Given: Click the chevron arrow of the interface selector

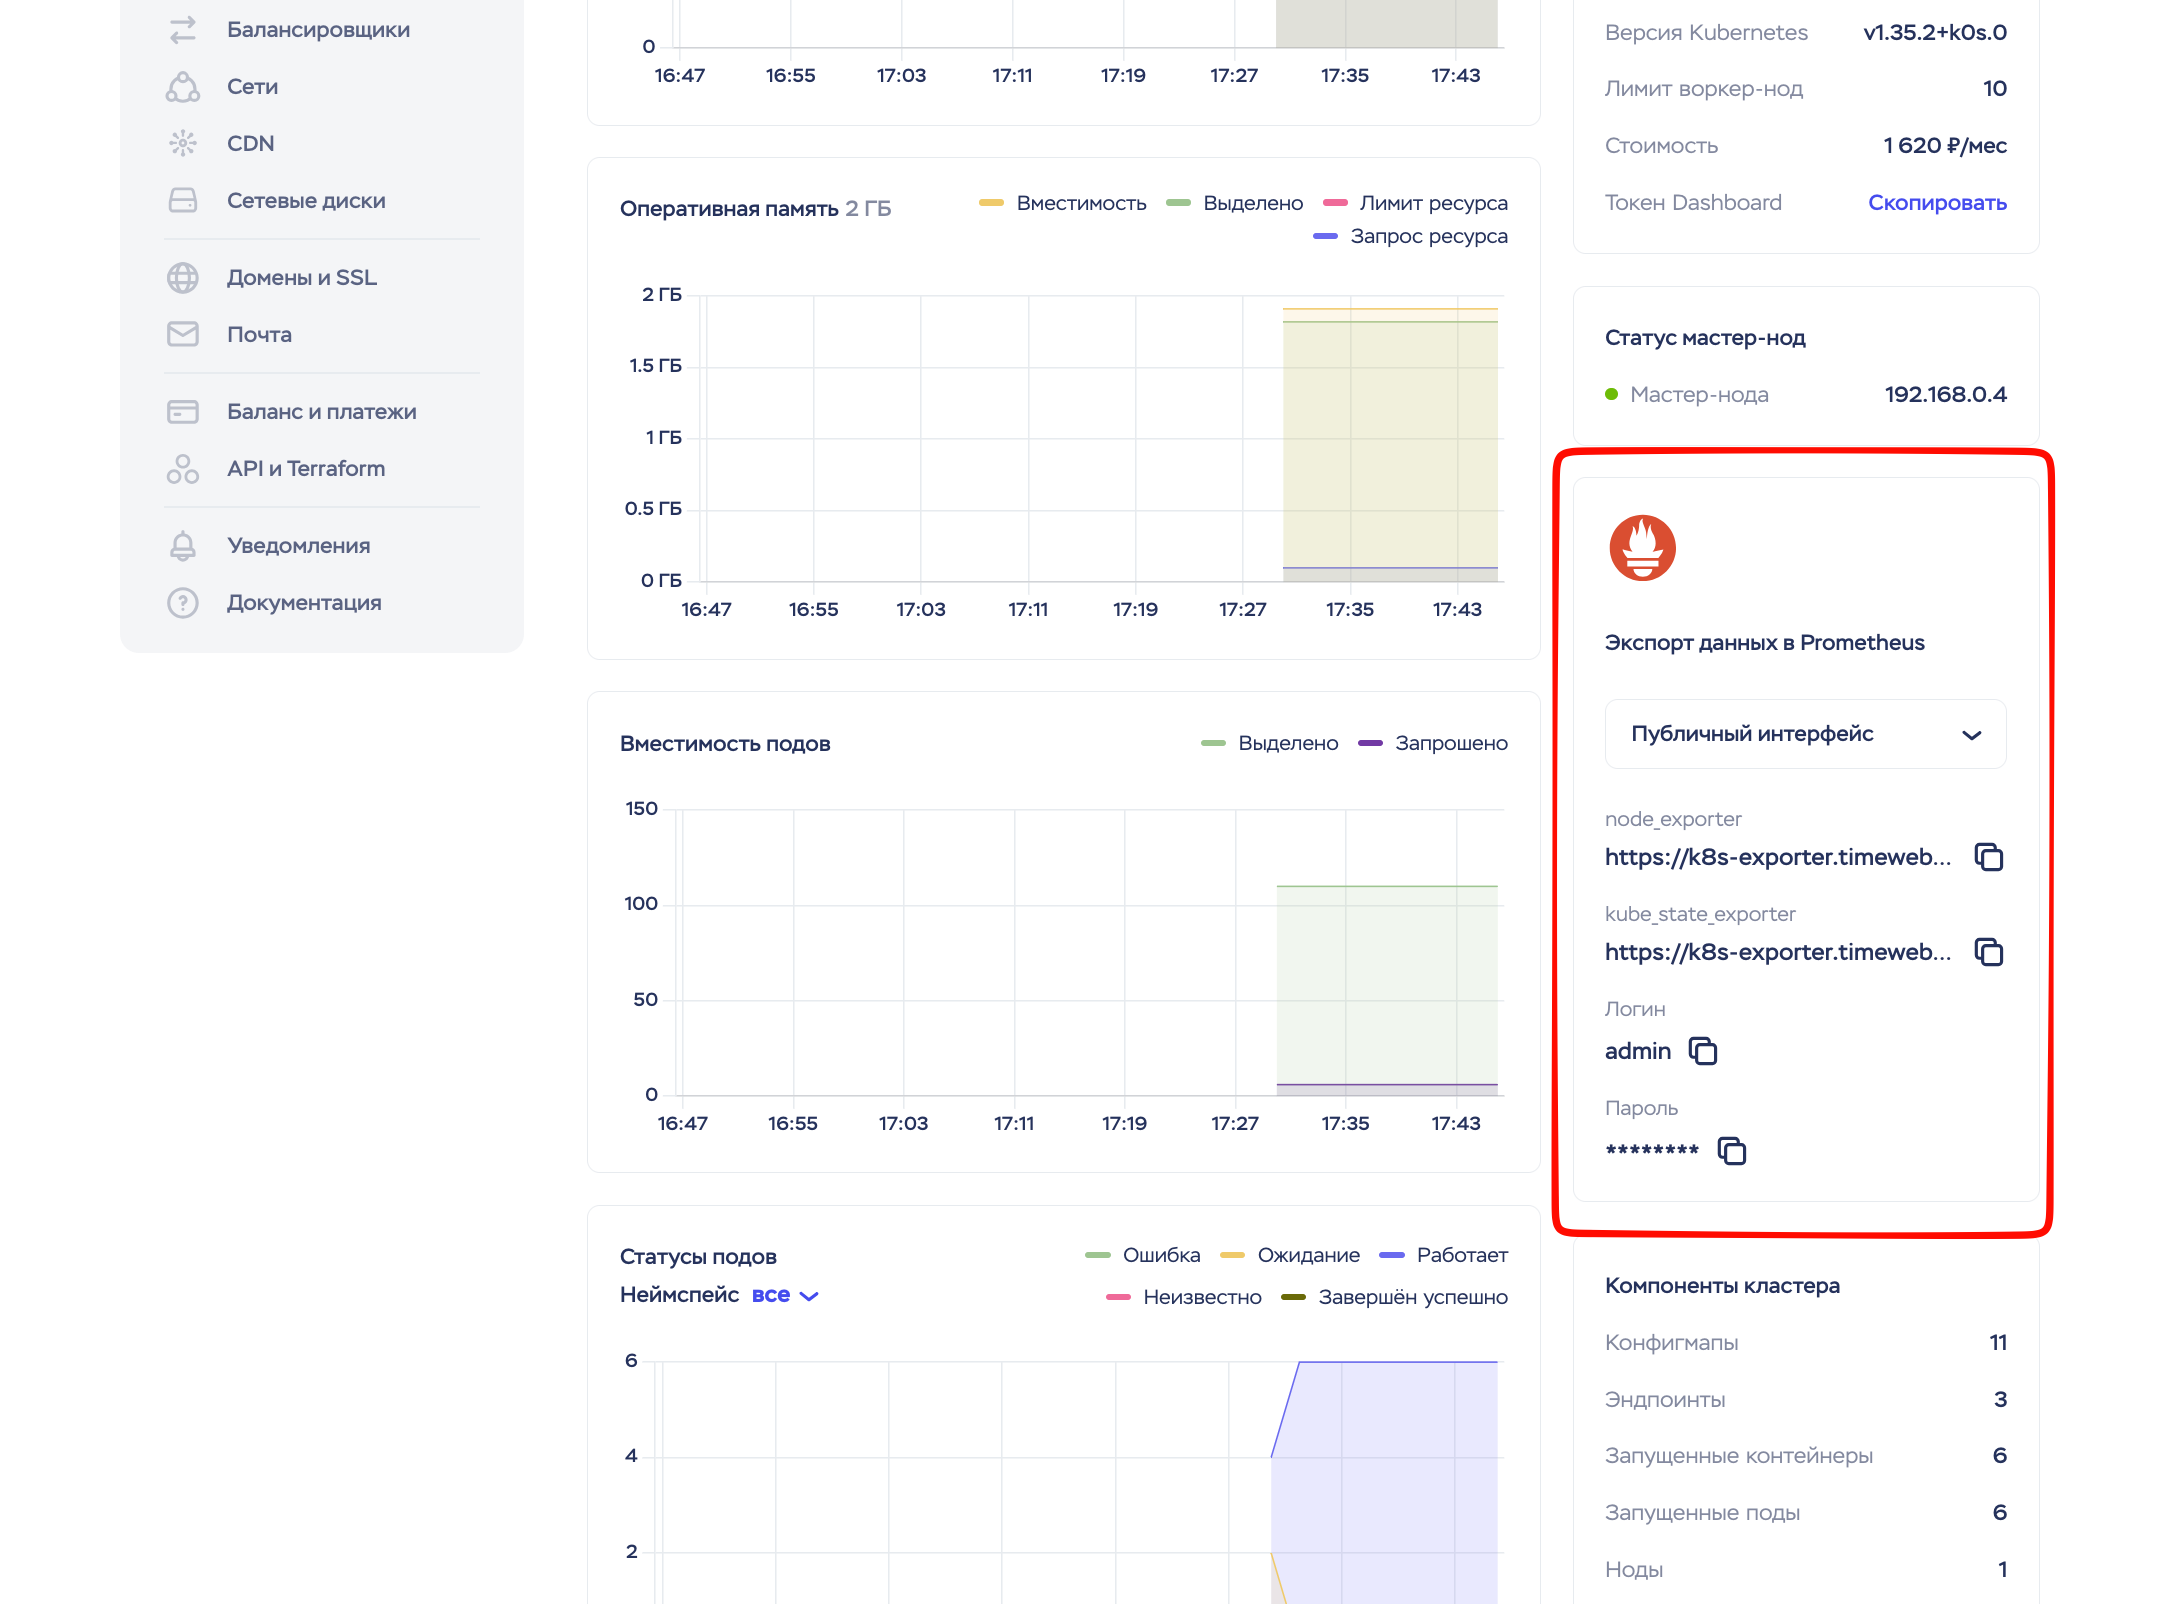Looking at the screenshot, I should (x=1971, y=735).
